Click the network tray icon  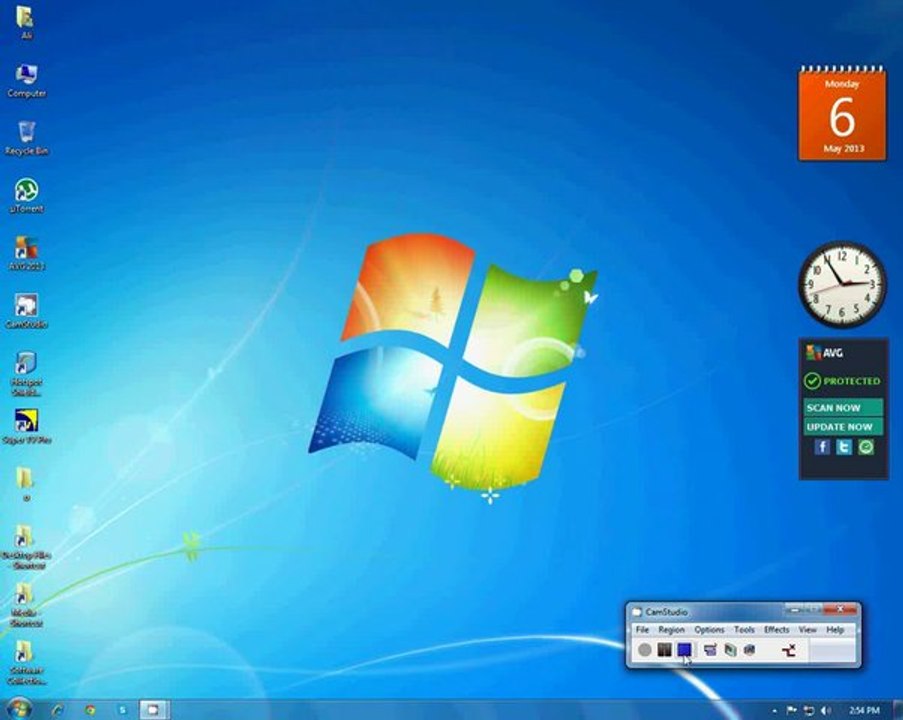tap(809, 711)
